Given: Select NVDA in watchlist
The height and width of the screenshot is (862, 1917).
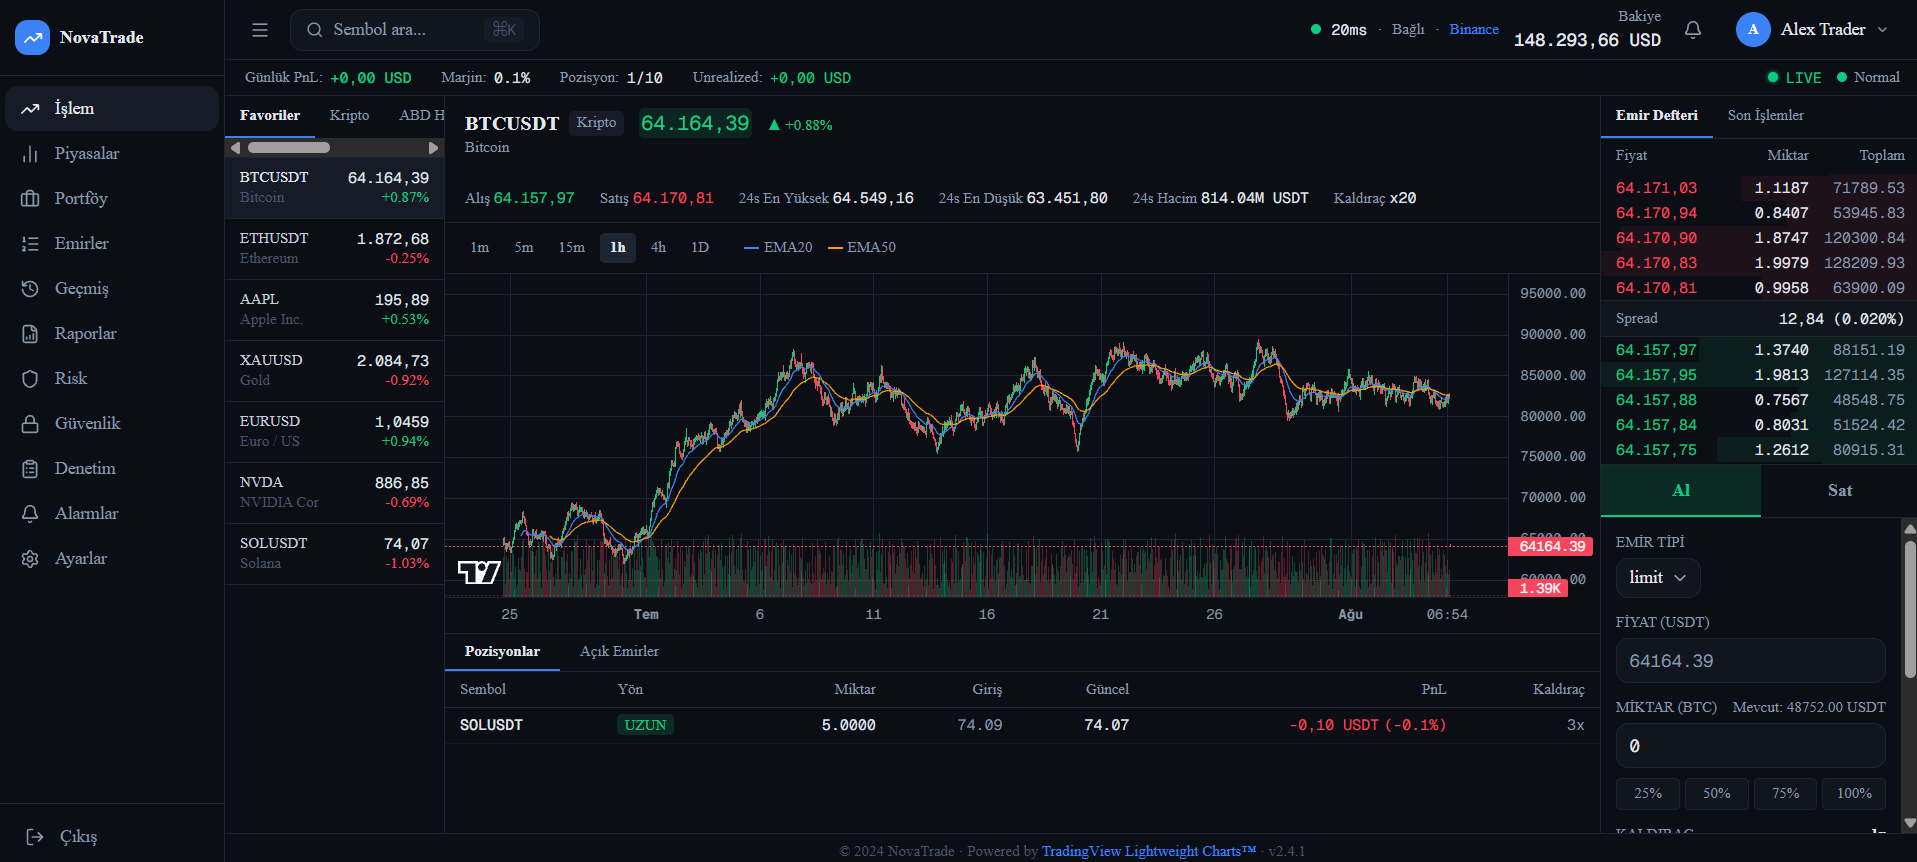Looking at the screenshot, I should click(334, 493).
